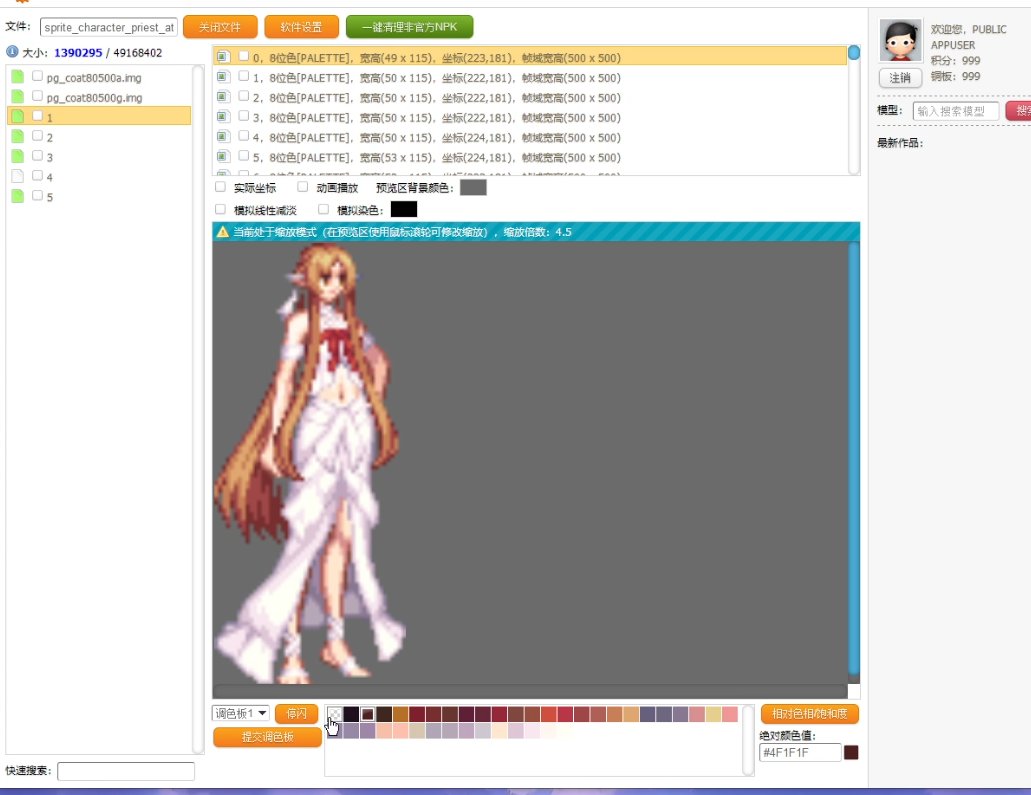The width and height of the screenshot is (1031, 795).
Task: Click the blue size value 1390295
Action: (x=78, y=53)
